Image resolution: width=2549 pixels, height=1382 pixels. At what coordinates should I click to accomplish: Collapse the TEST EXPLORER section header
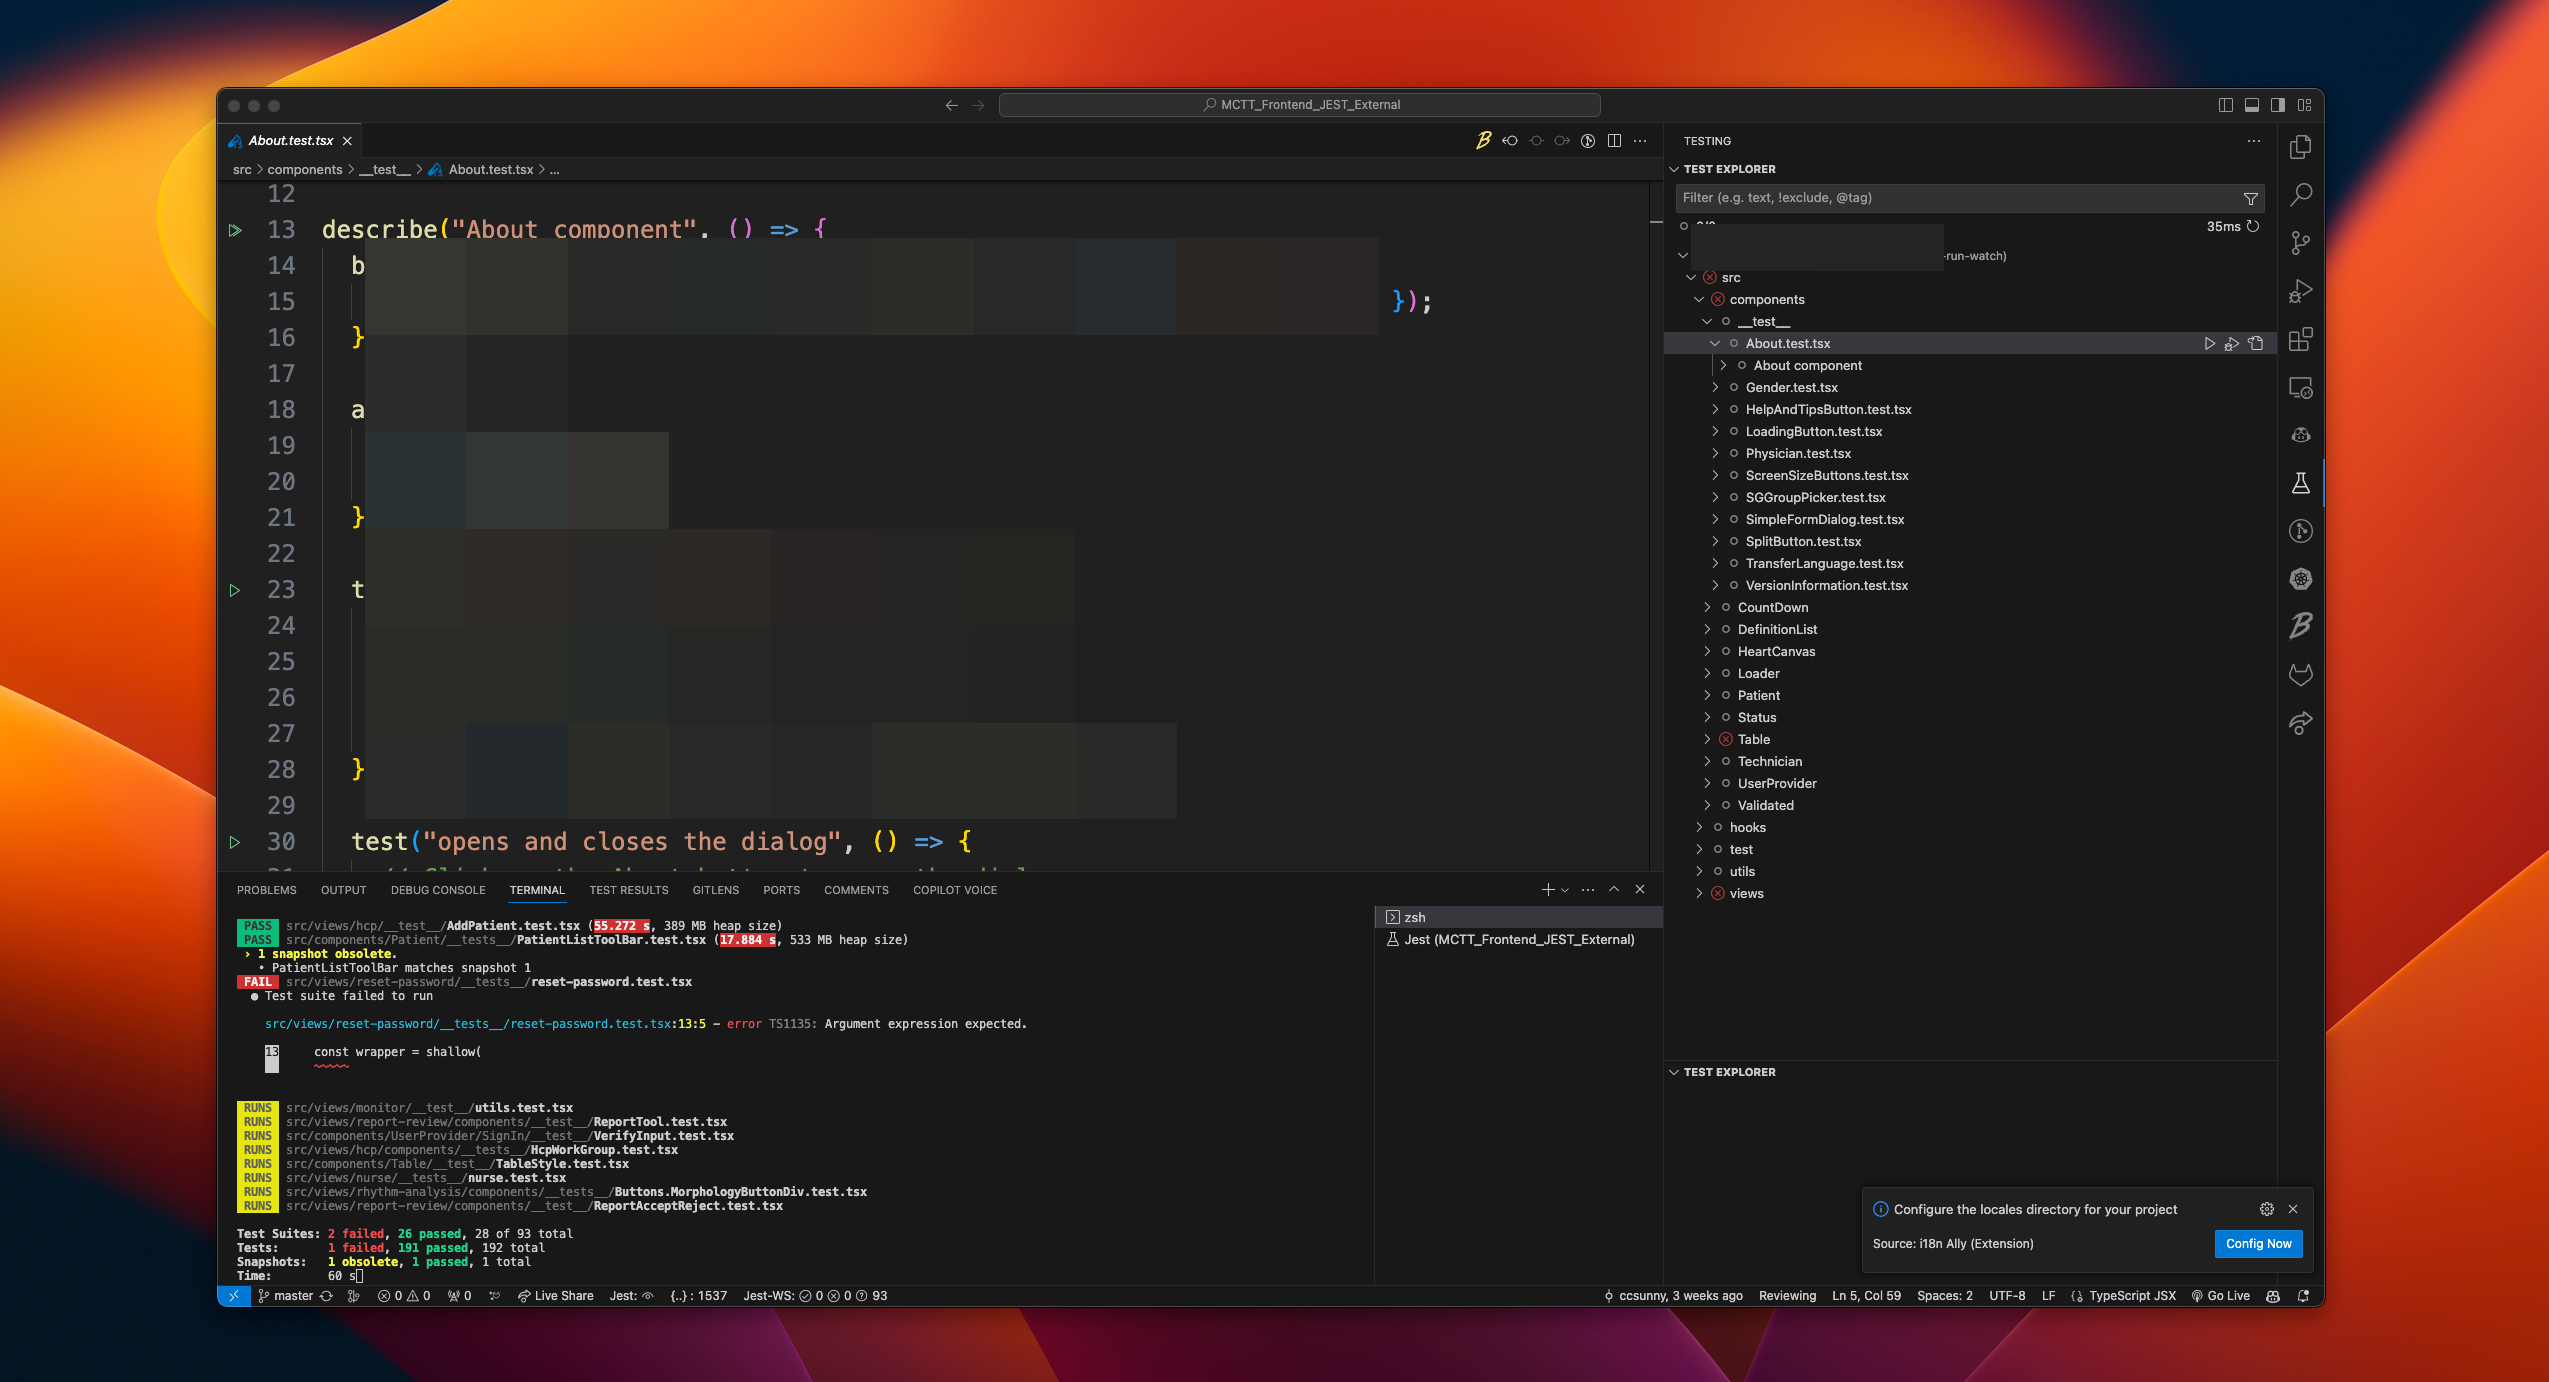[x=1729, y=169]
